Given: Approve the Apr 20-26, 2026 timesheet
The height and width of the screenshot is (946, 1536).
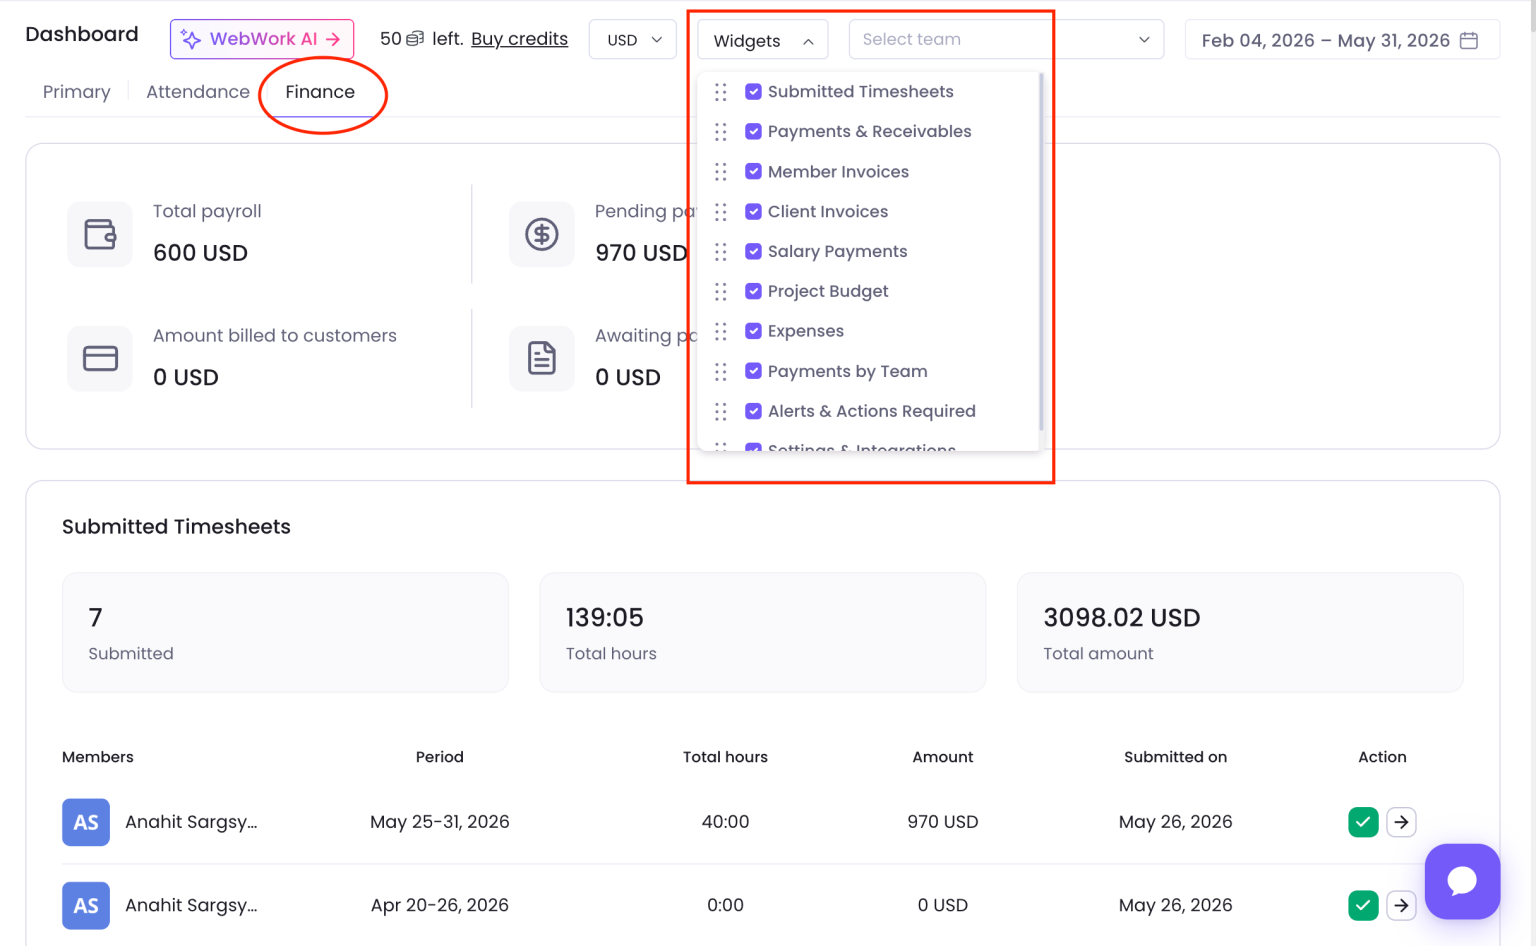Looking at the screenshot, I should [x=1363, y=905].
